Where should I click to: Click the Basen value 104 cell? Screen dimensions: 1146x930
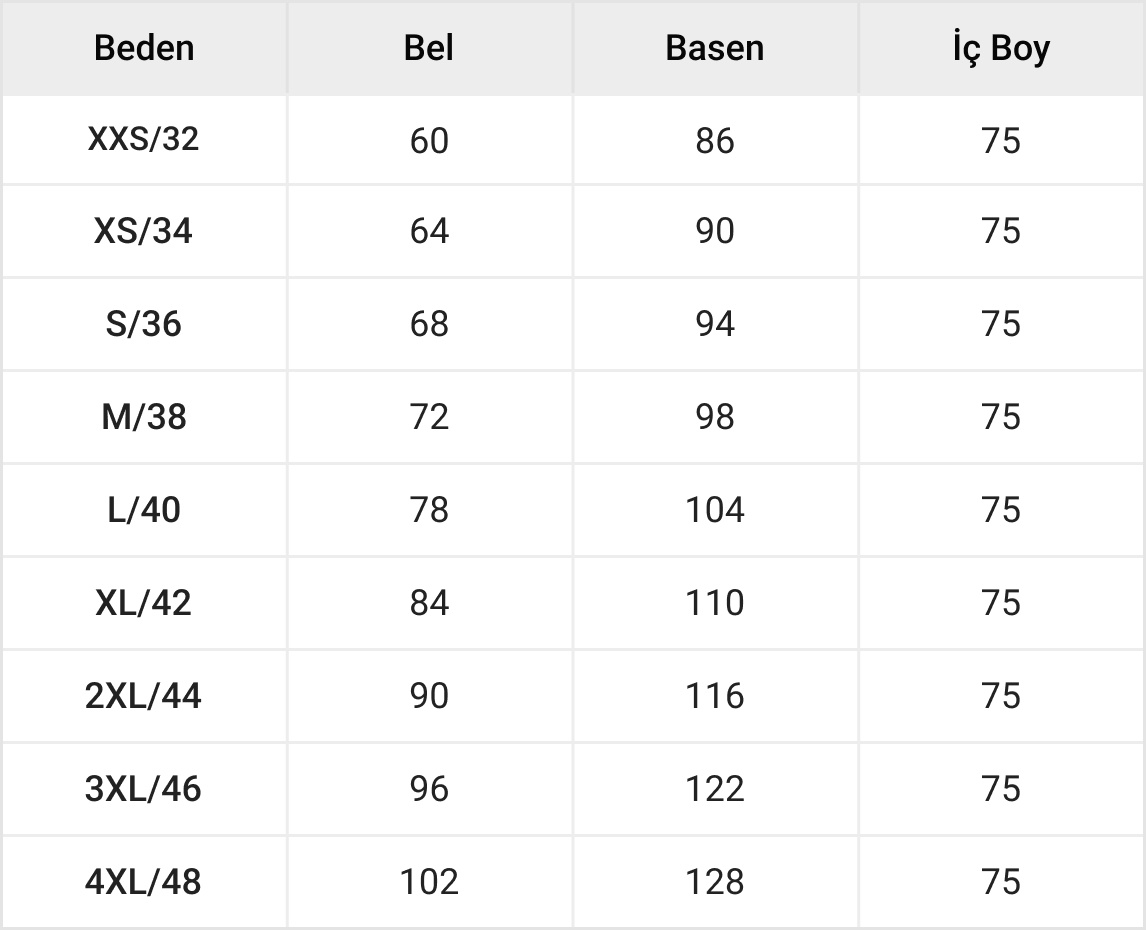[714, 510]
